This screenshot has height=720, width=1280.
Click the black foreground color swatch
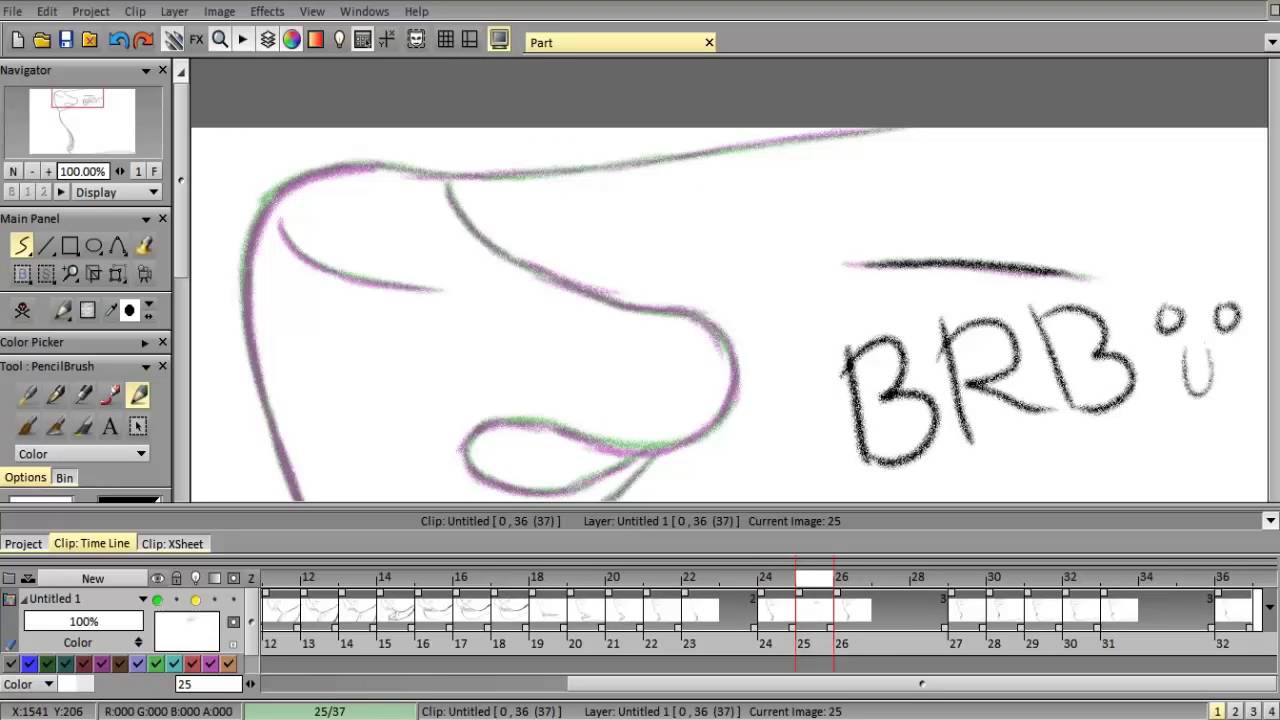pos(128,311)
